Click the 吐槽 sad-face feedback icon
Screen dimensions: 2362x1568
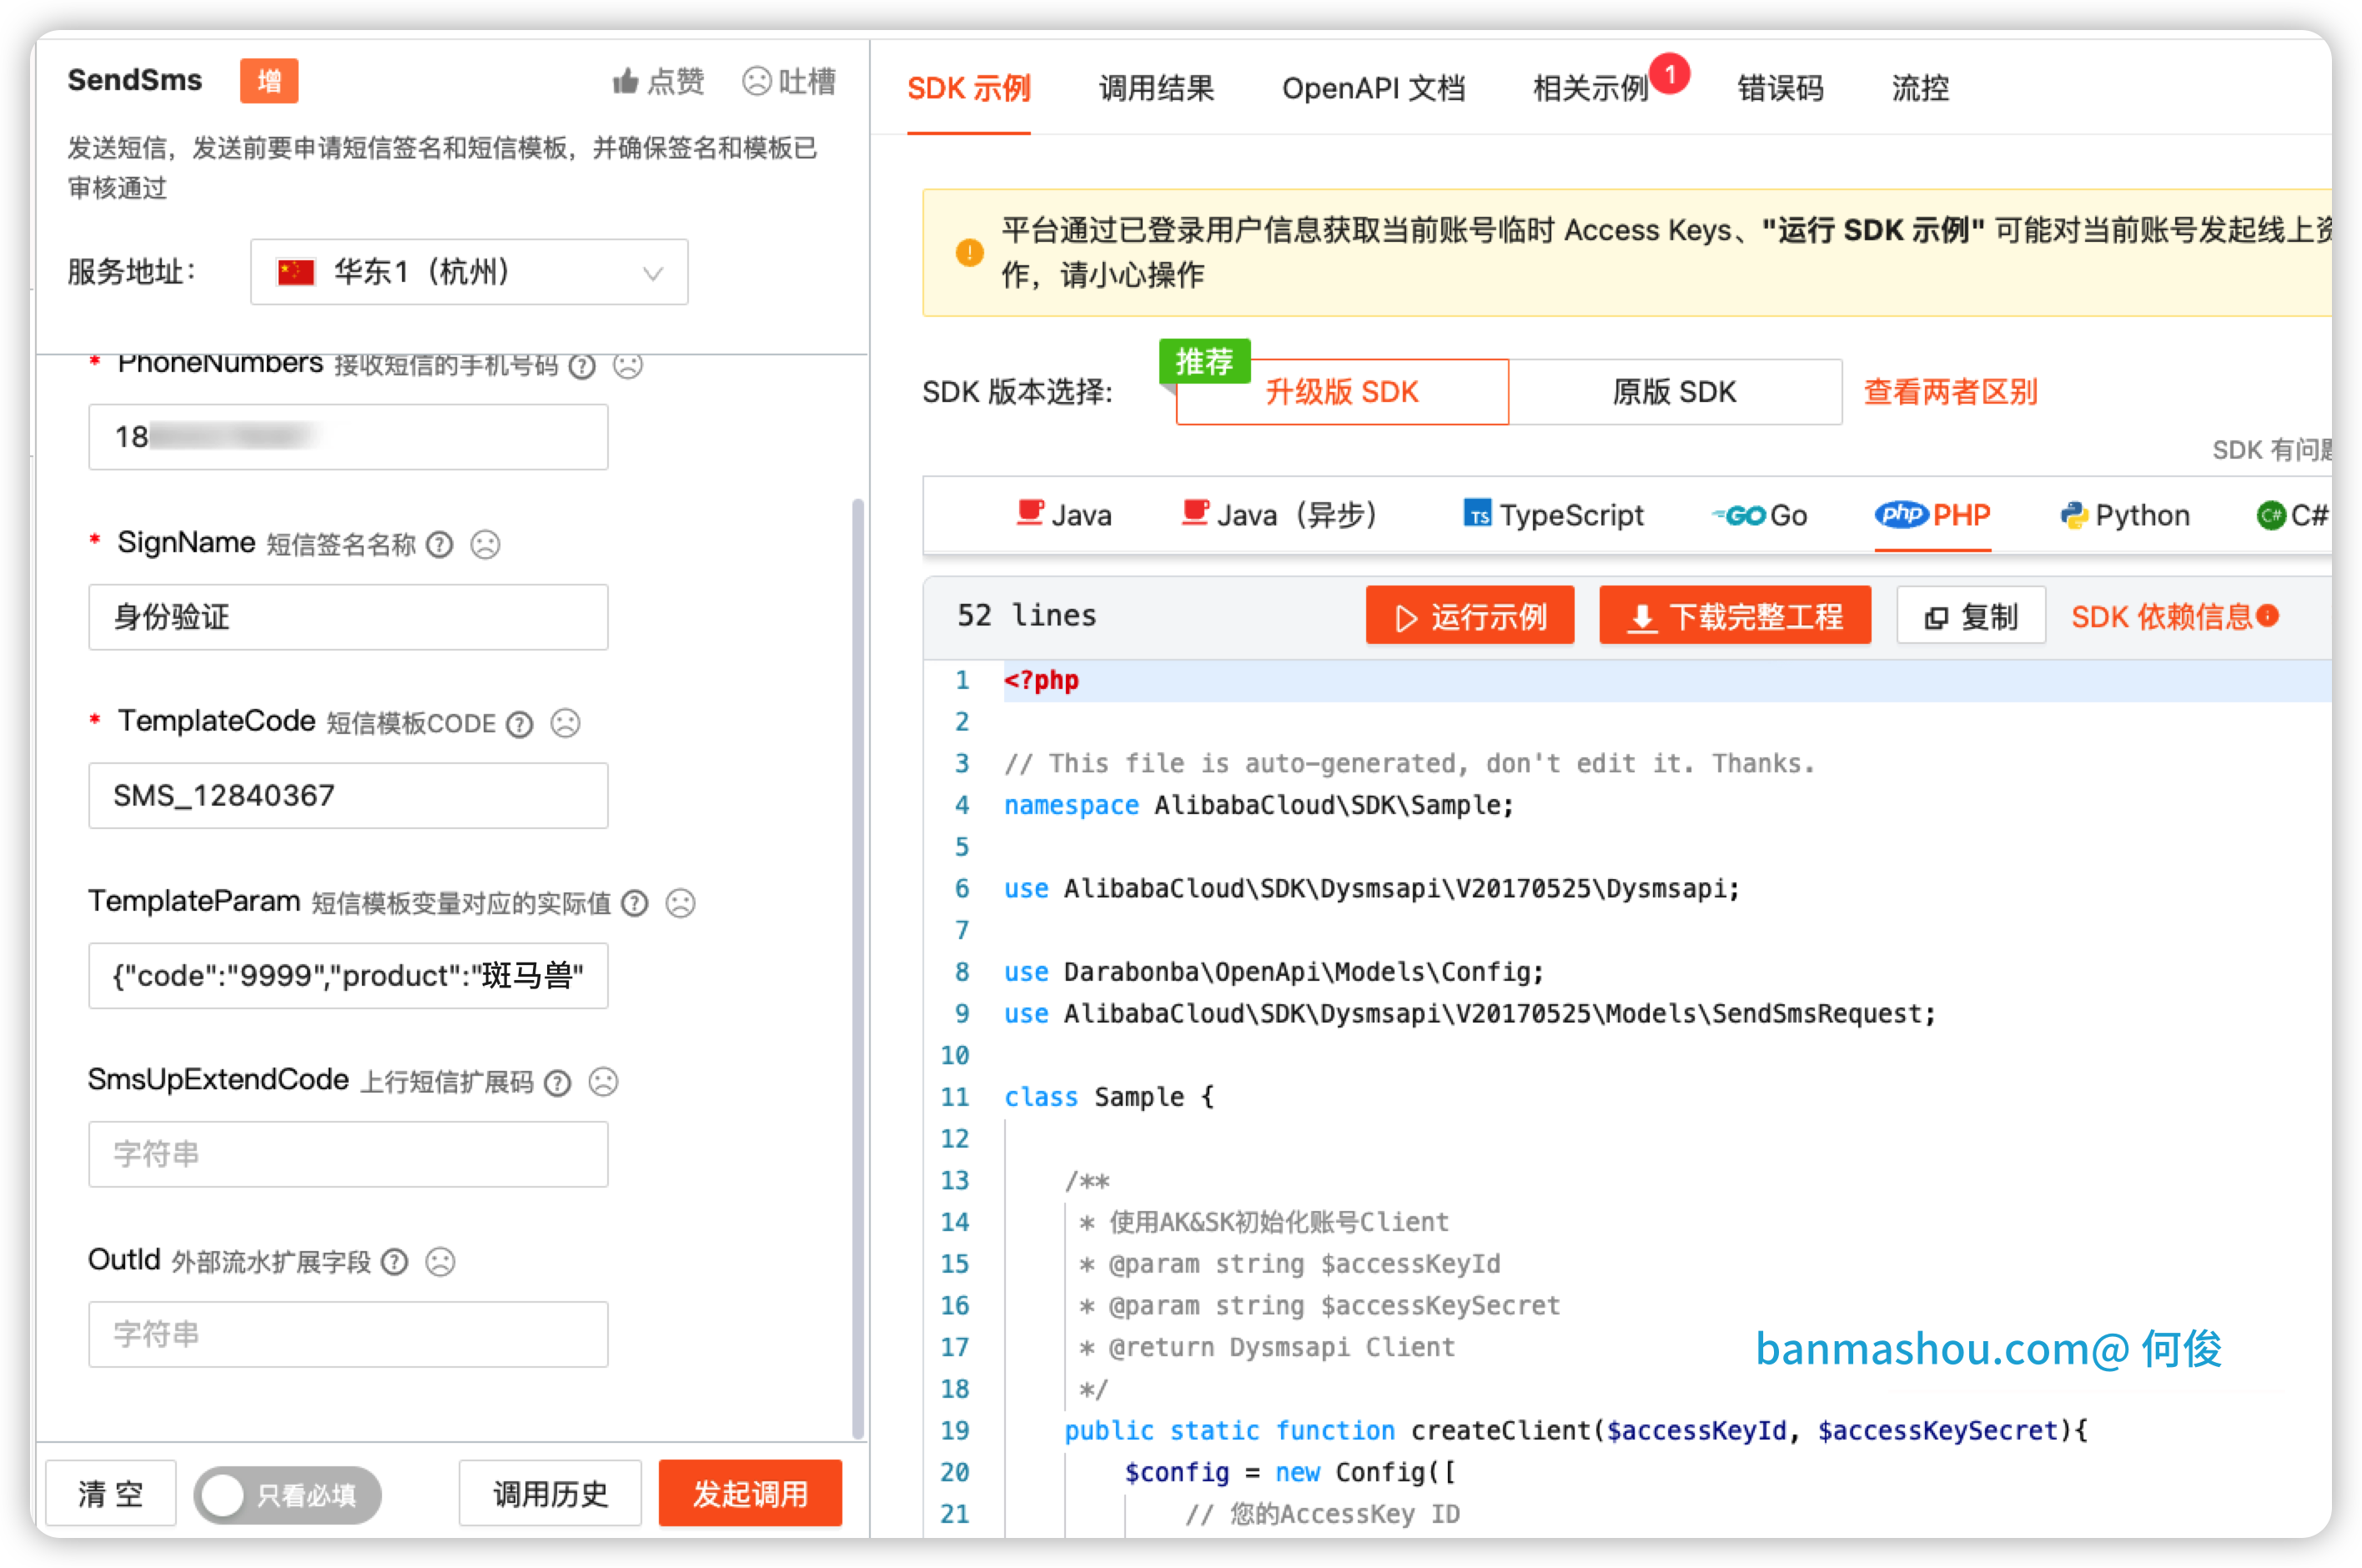757,81
